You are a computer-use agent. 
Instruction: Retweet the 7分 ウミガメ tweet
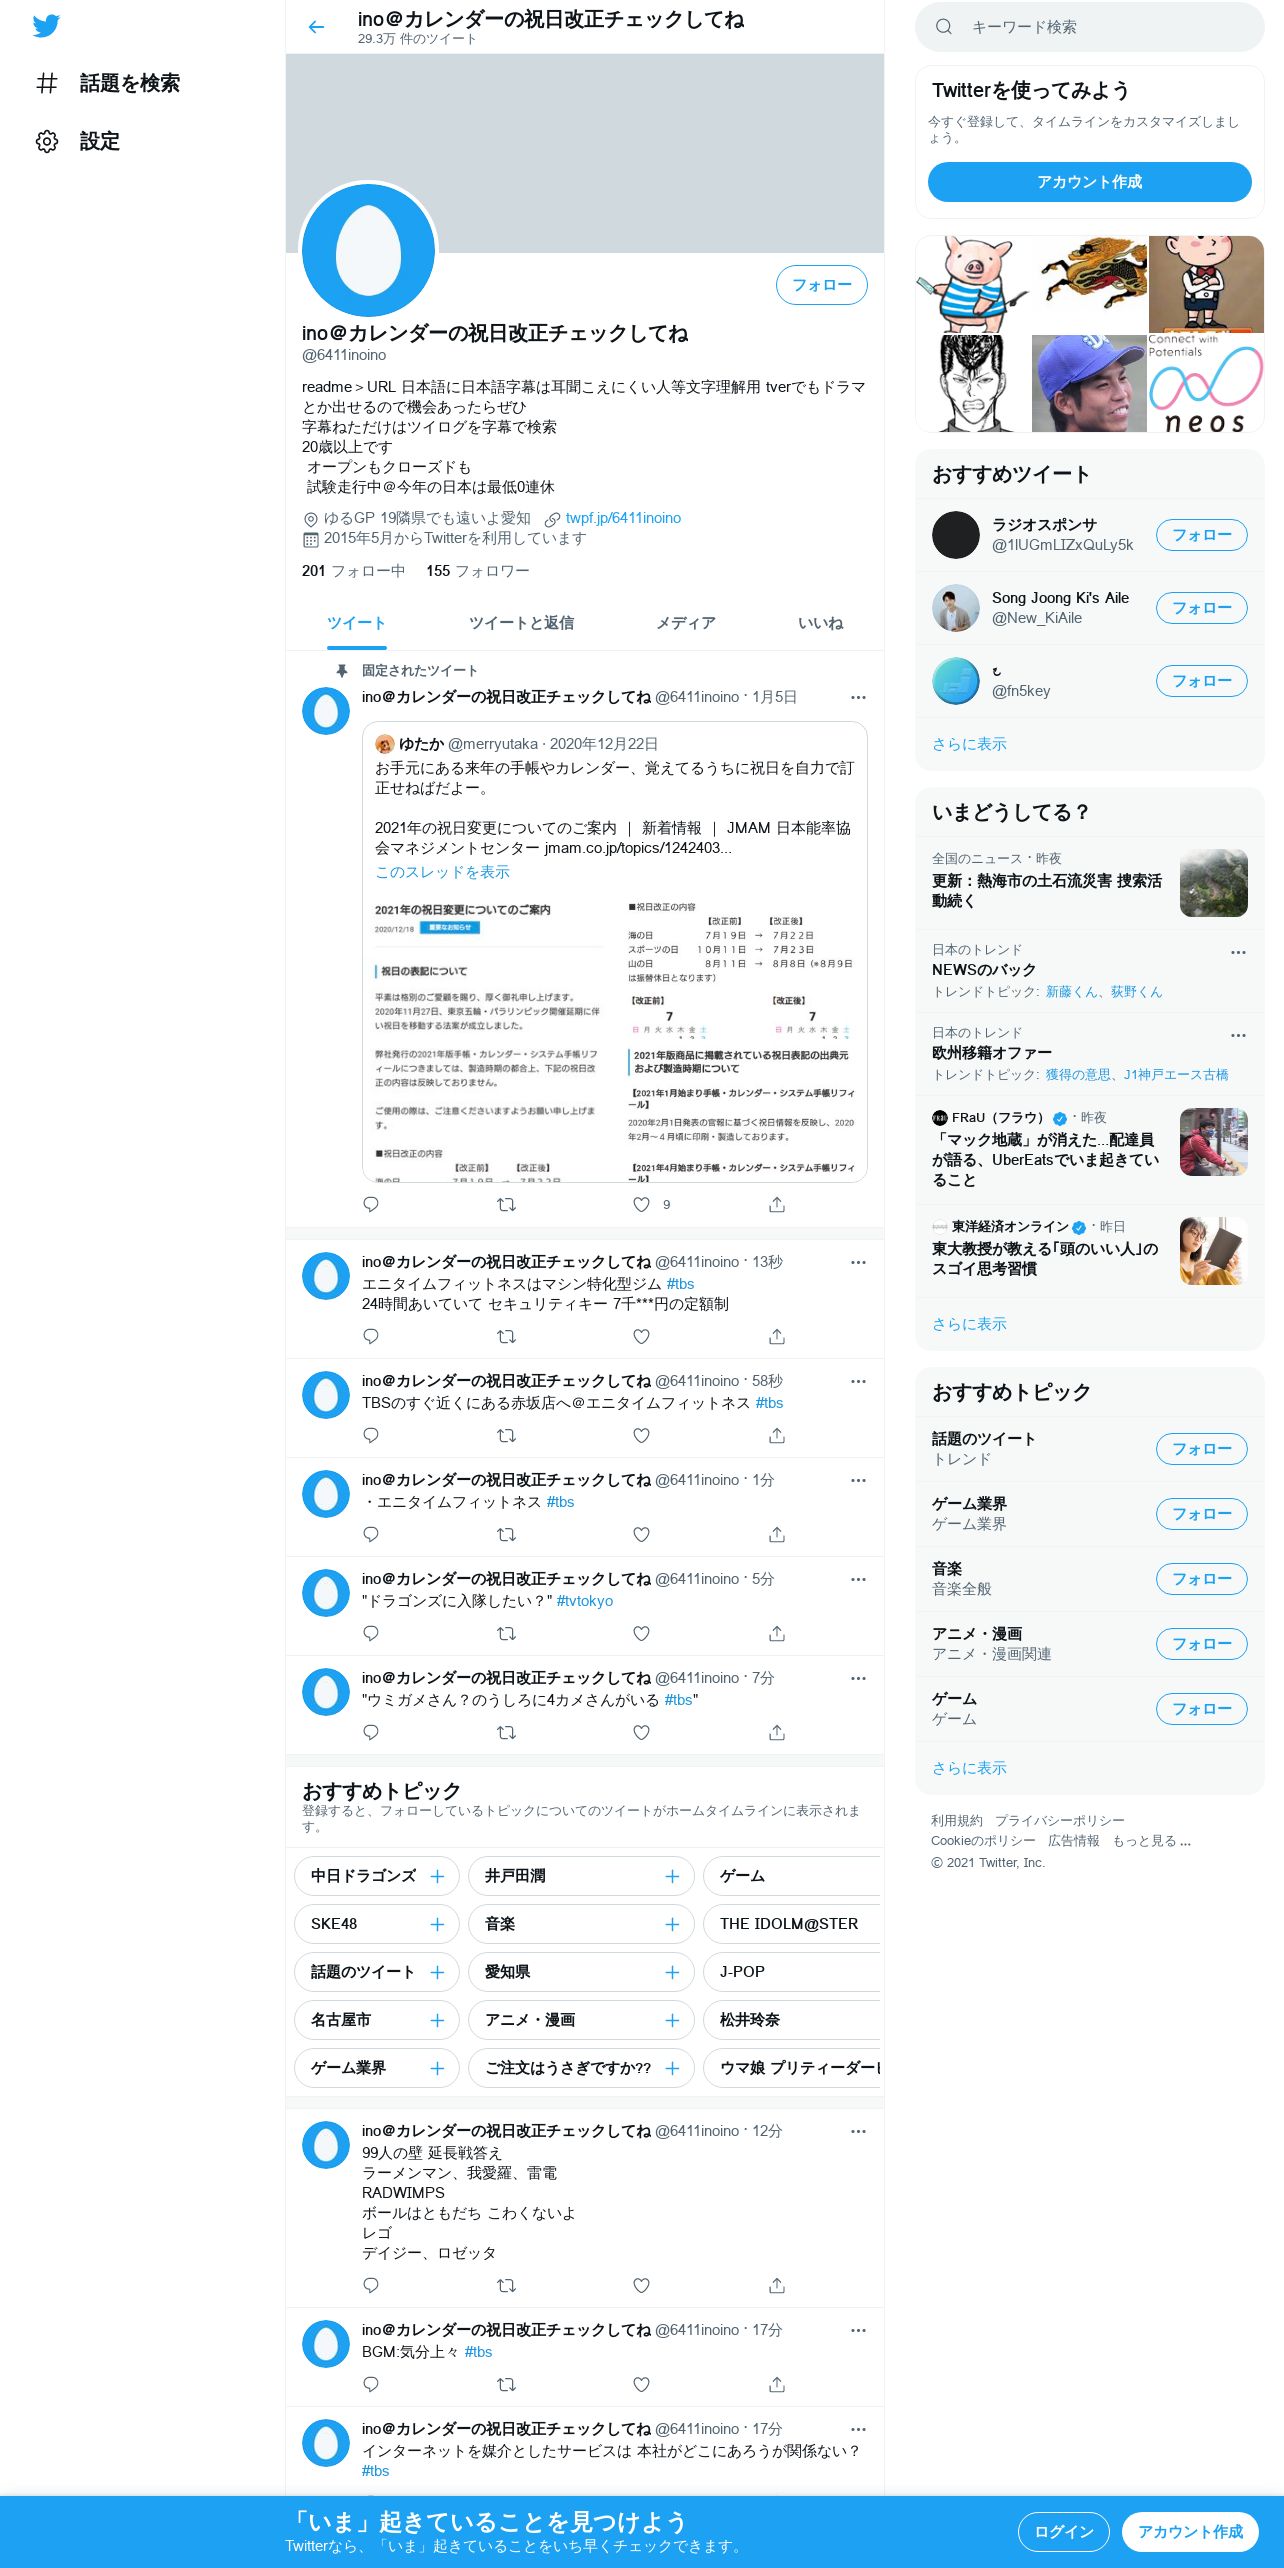pyautogui.click(x=506, y=1732)
